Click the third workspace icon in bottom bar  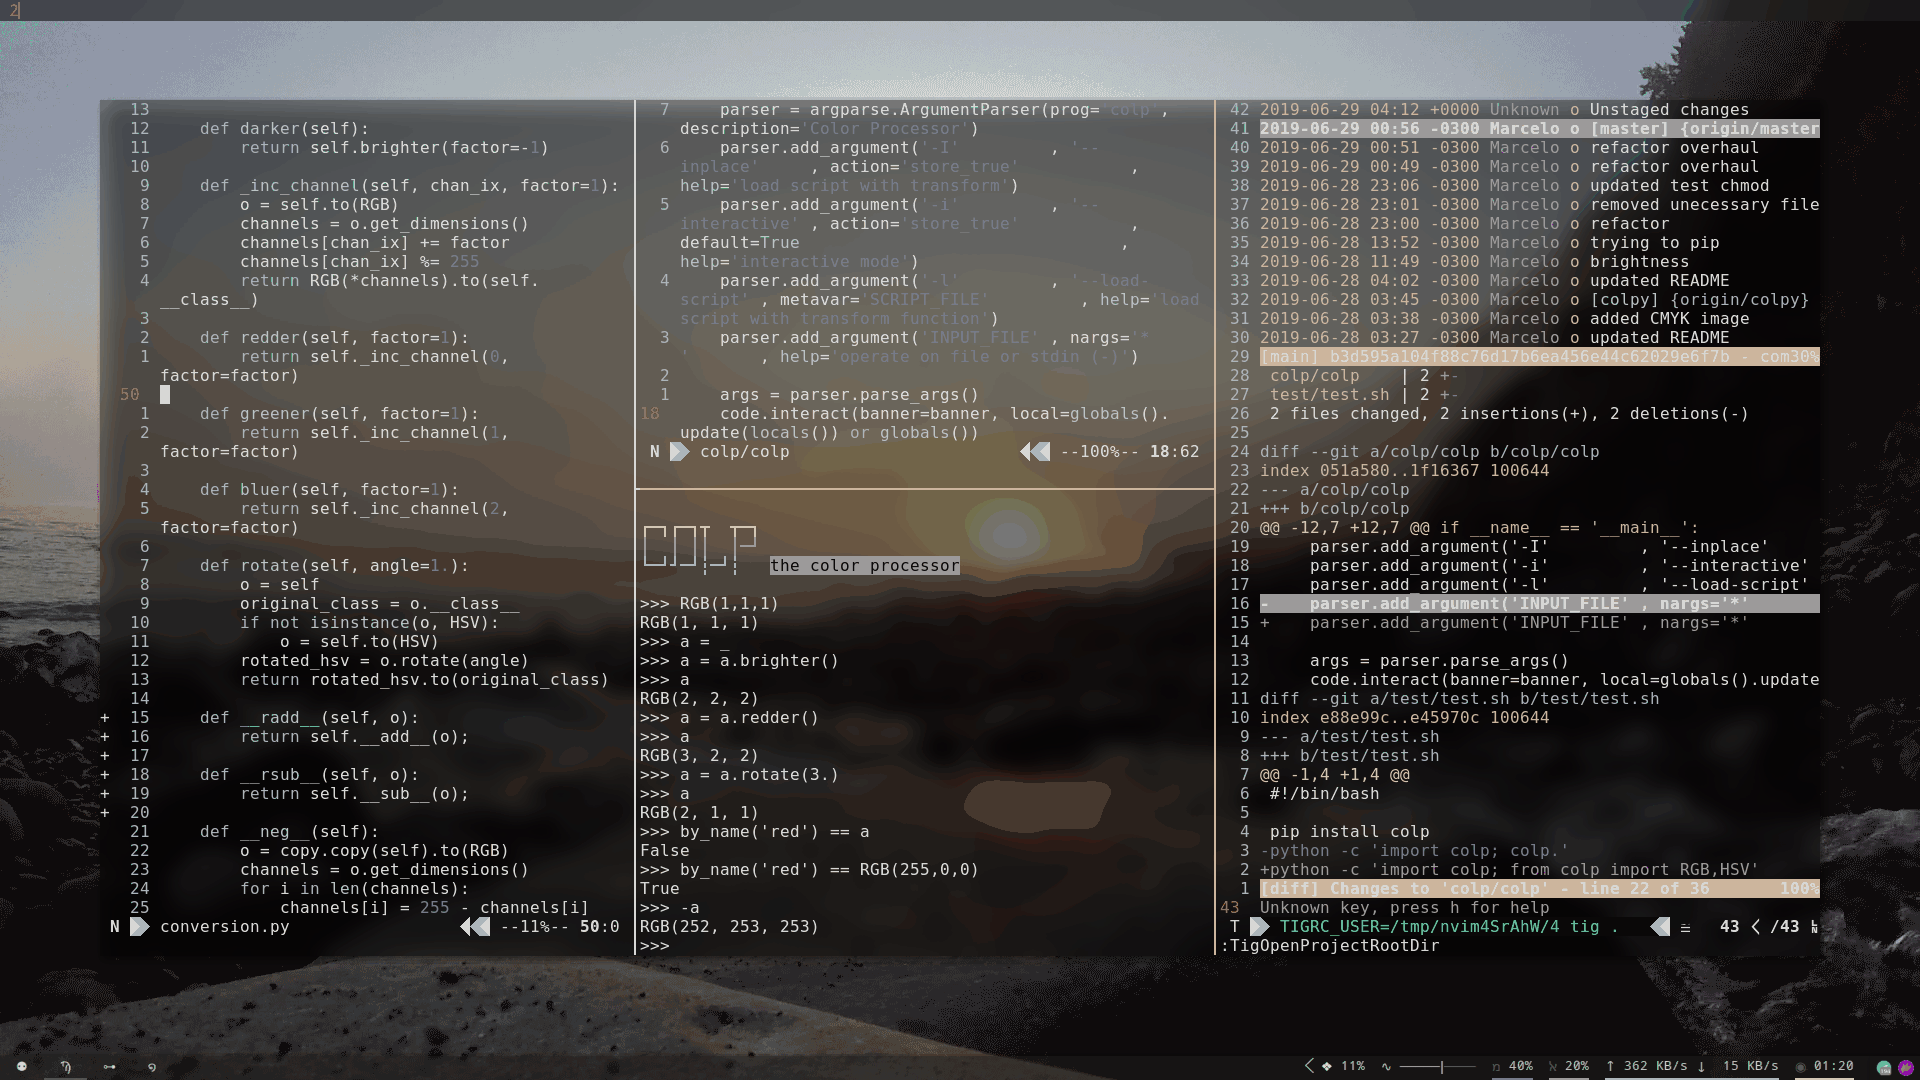click(109, 1067)
